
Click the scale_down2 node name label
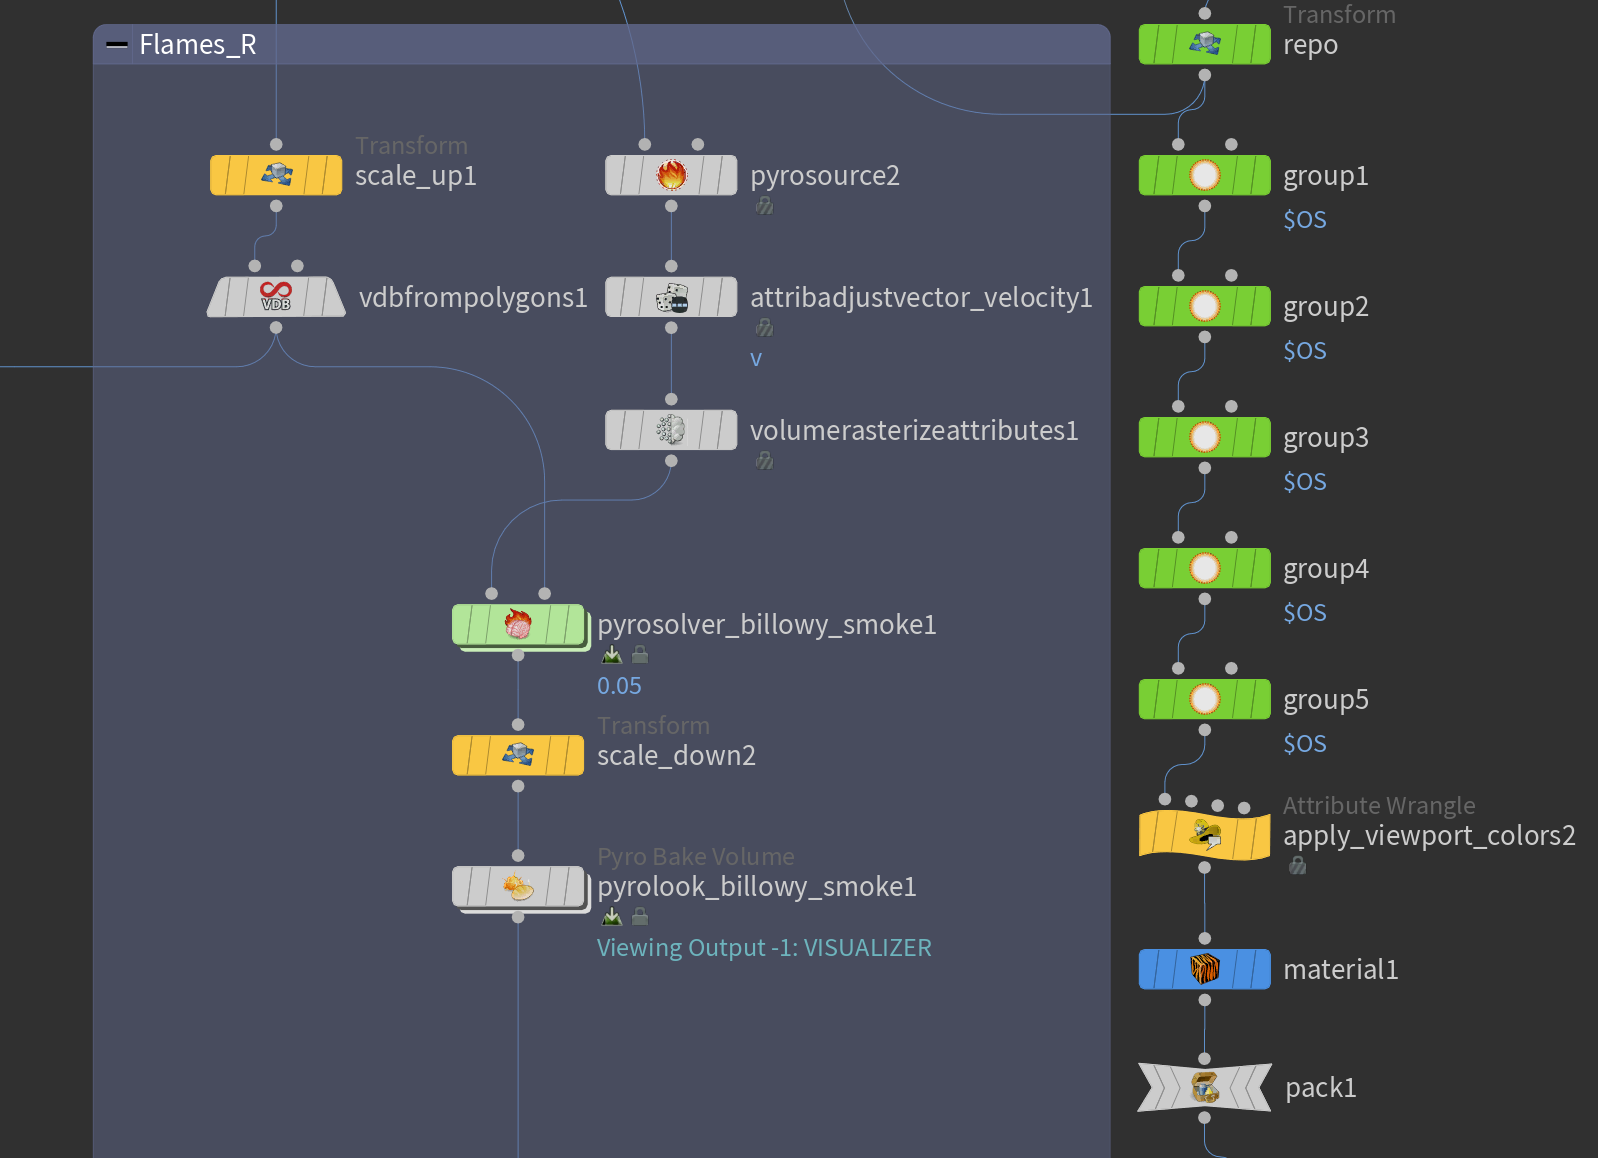(x=676, y=755)
